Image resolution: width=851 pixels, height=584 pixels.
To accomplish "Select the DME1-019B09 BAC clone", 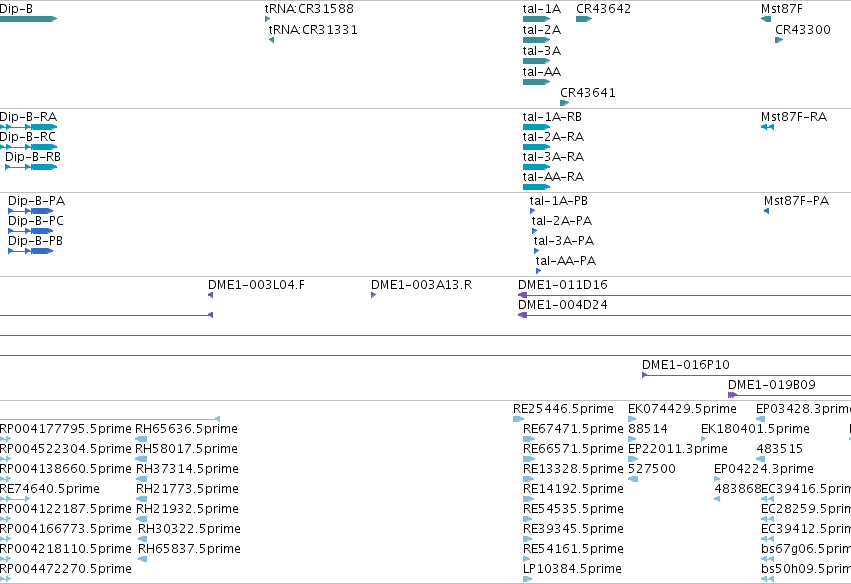I will click(789, 395).
